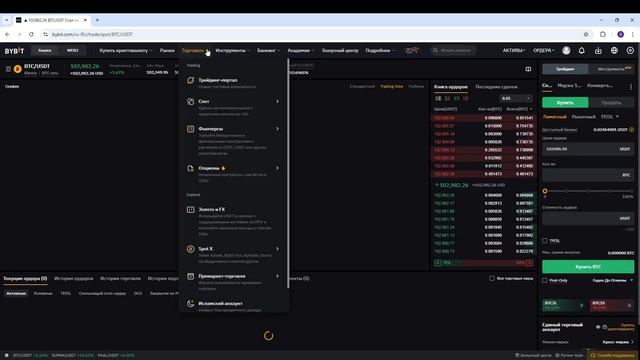Bookmark this page with the star icon
The width and height of the screenshot is (640, 360).
586,34
